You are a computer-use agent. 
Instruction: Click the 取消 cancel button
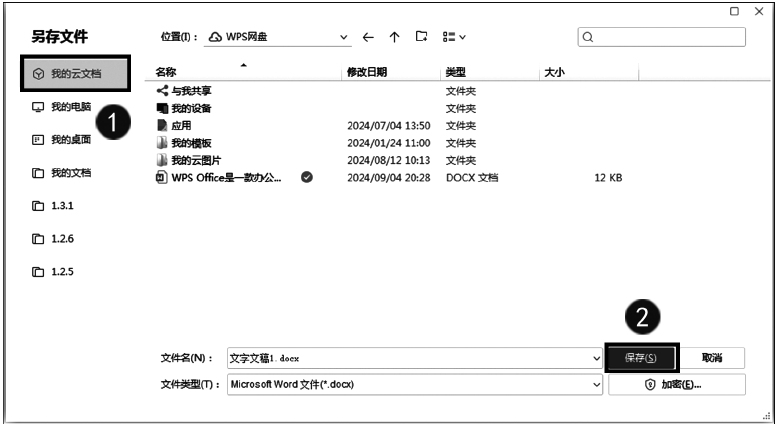712,358
